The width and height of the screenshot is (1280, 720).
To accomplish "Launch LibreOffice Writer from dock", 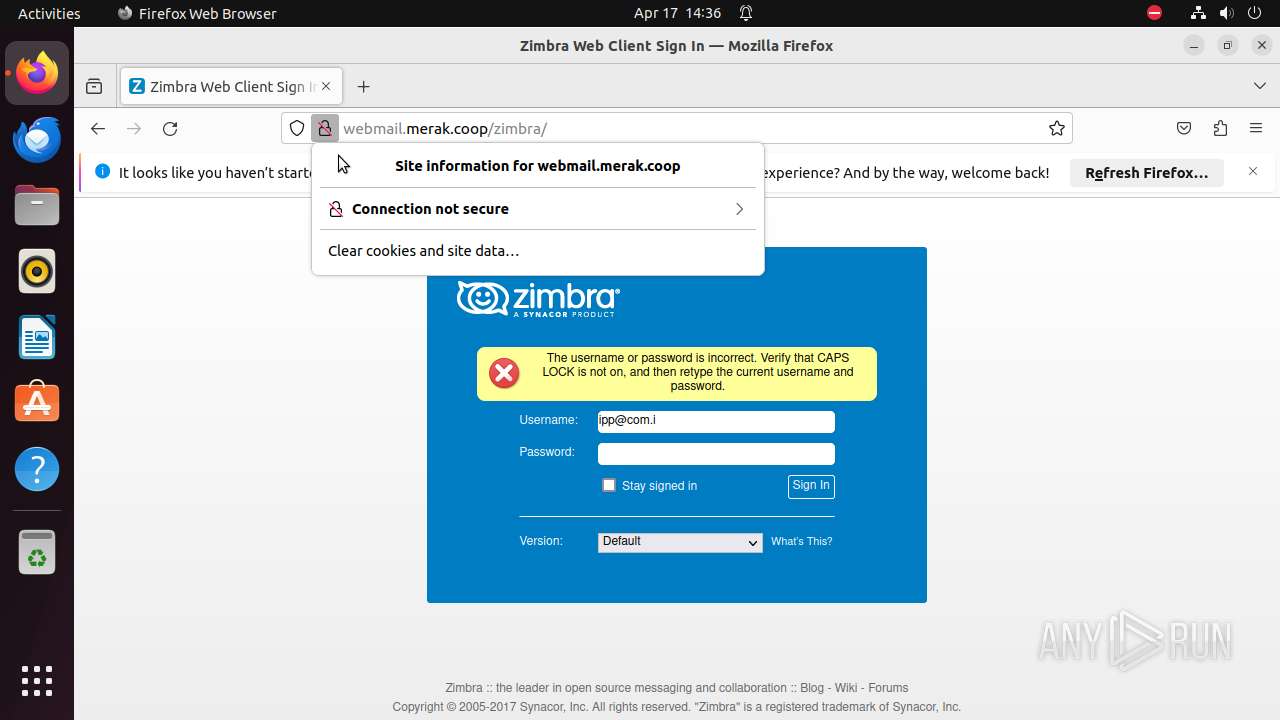I will pyautogui.click(x=37, y=337).
